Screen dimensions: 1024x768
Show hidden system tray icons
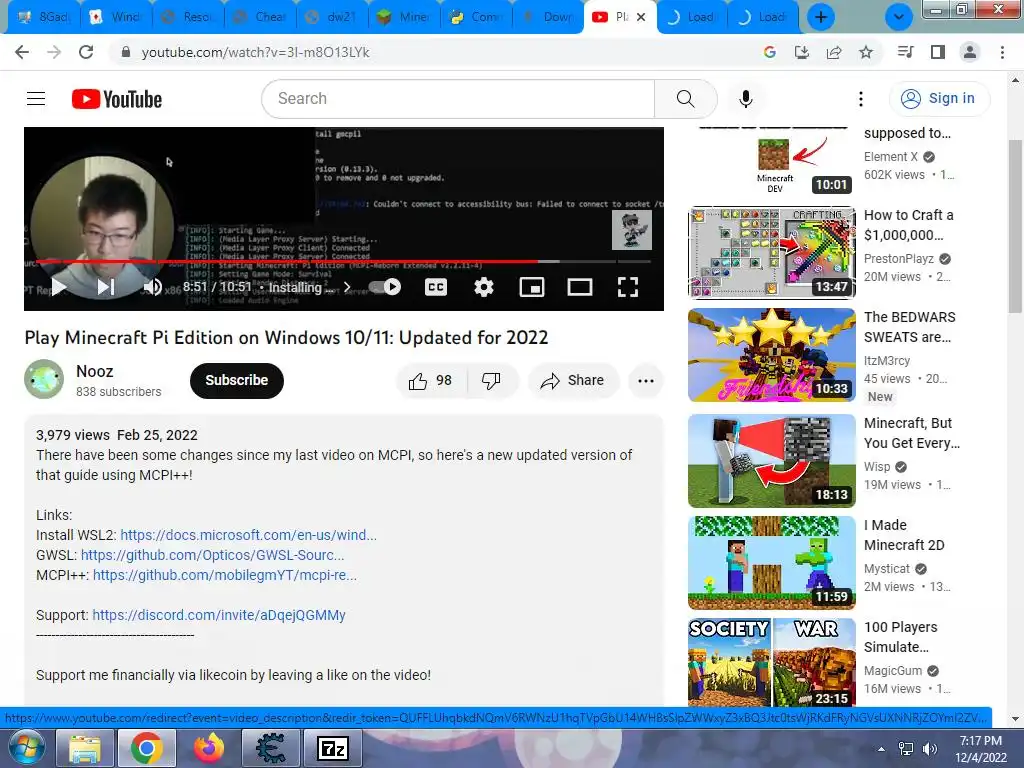pyautogui.click(x=882, y=749)
